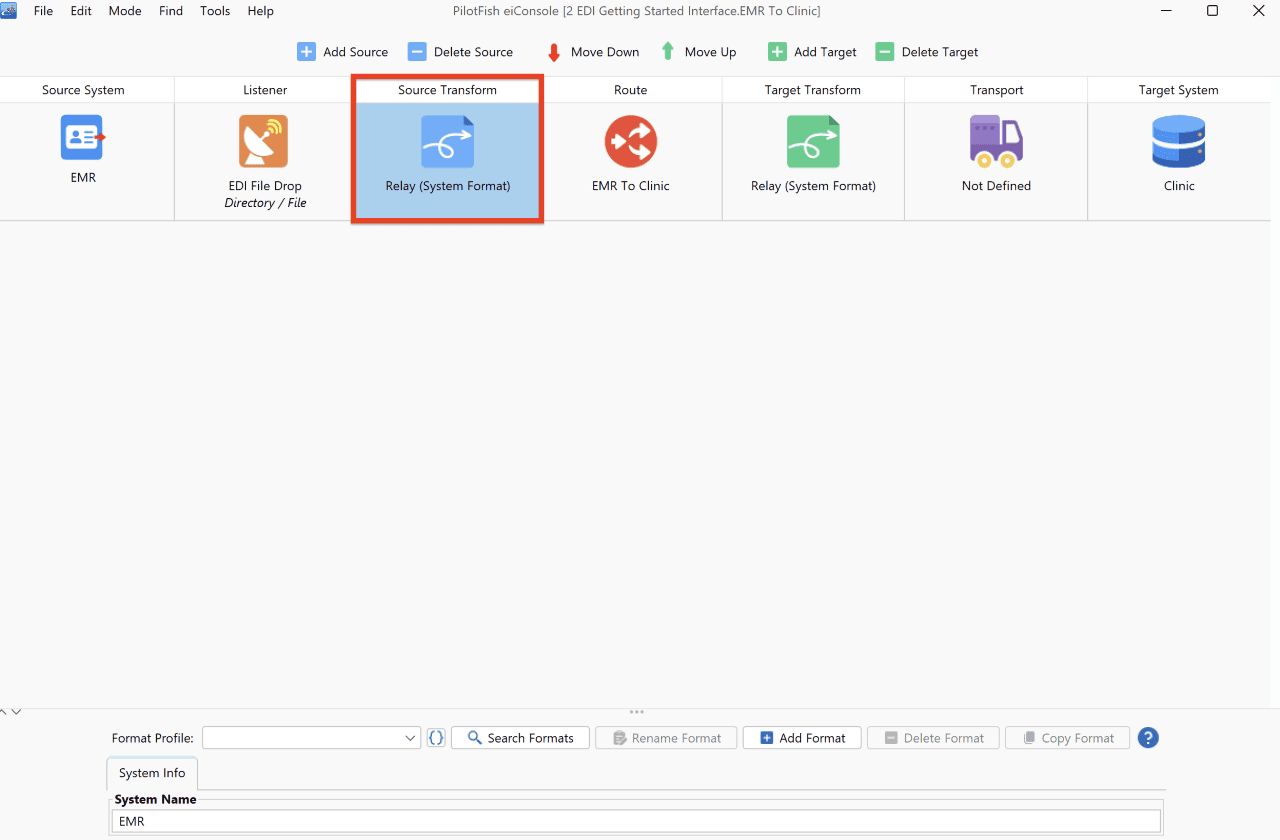Click the Source Transform column header
The image size is (1280, 840).
tap(447, 90)
